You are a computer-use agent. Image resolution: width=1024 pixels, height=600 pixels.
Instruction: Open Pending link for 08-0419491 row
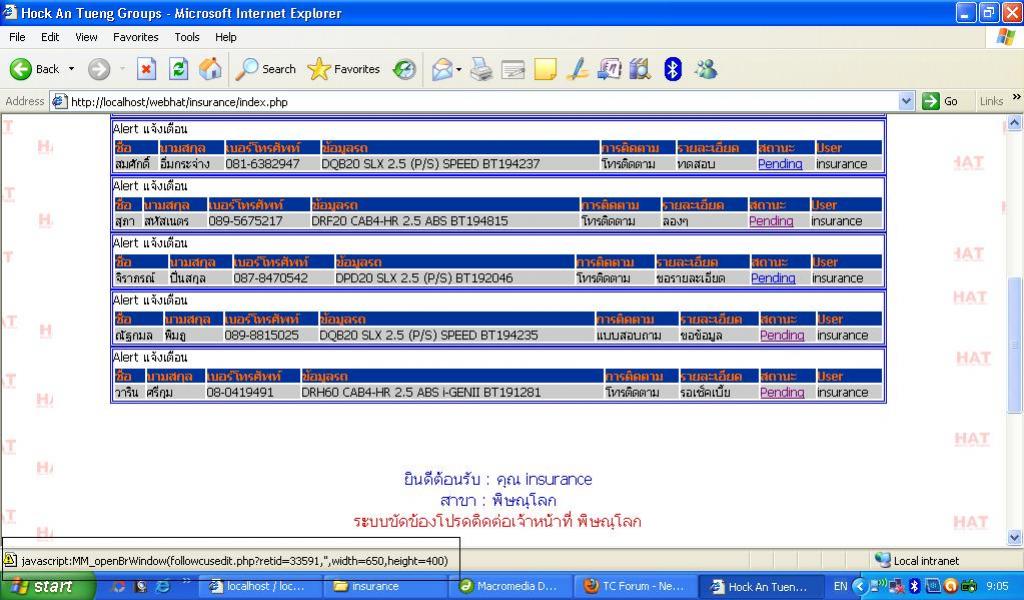(x=782, y=392)
